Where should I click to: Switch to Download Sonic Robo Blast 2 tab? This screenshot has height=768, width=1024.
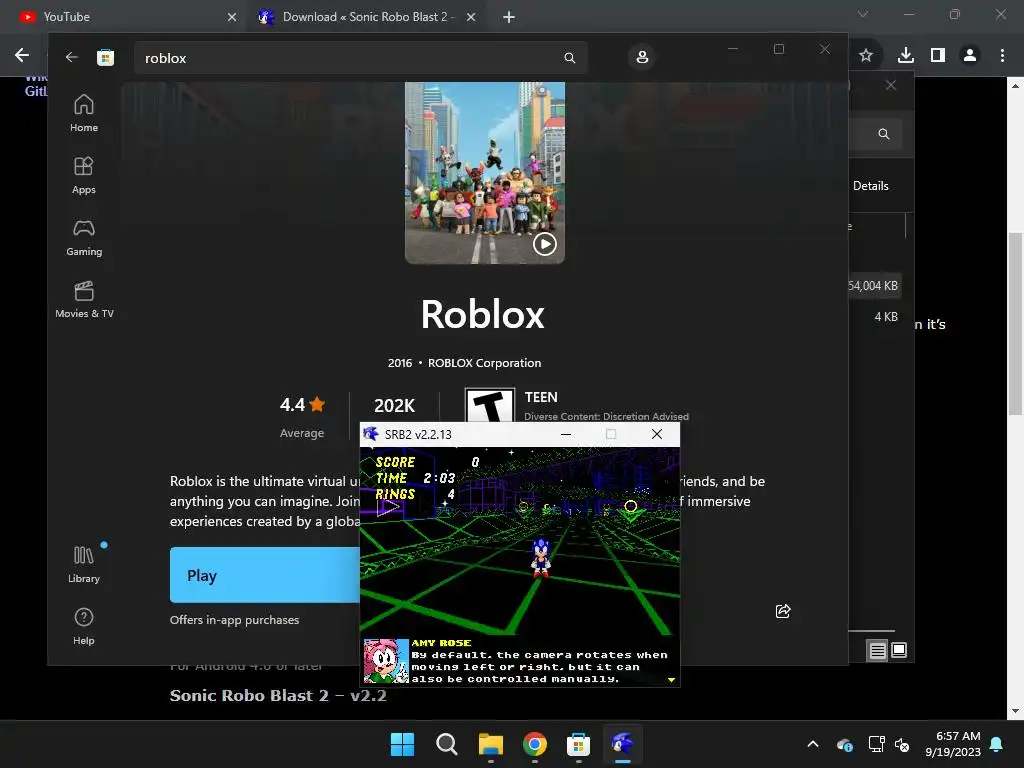366,17
